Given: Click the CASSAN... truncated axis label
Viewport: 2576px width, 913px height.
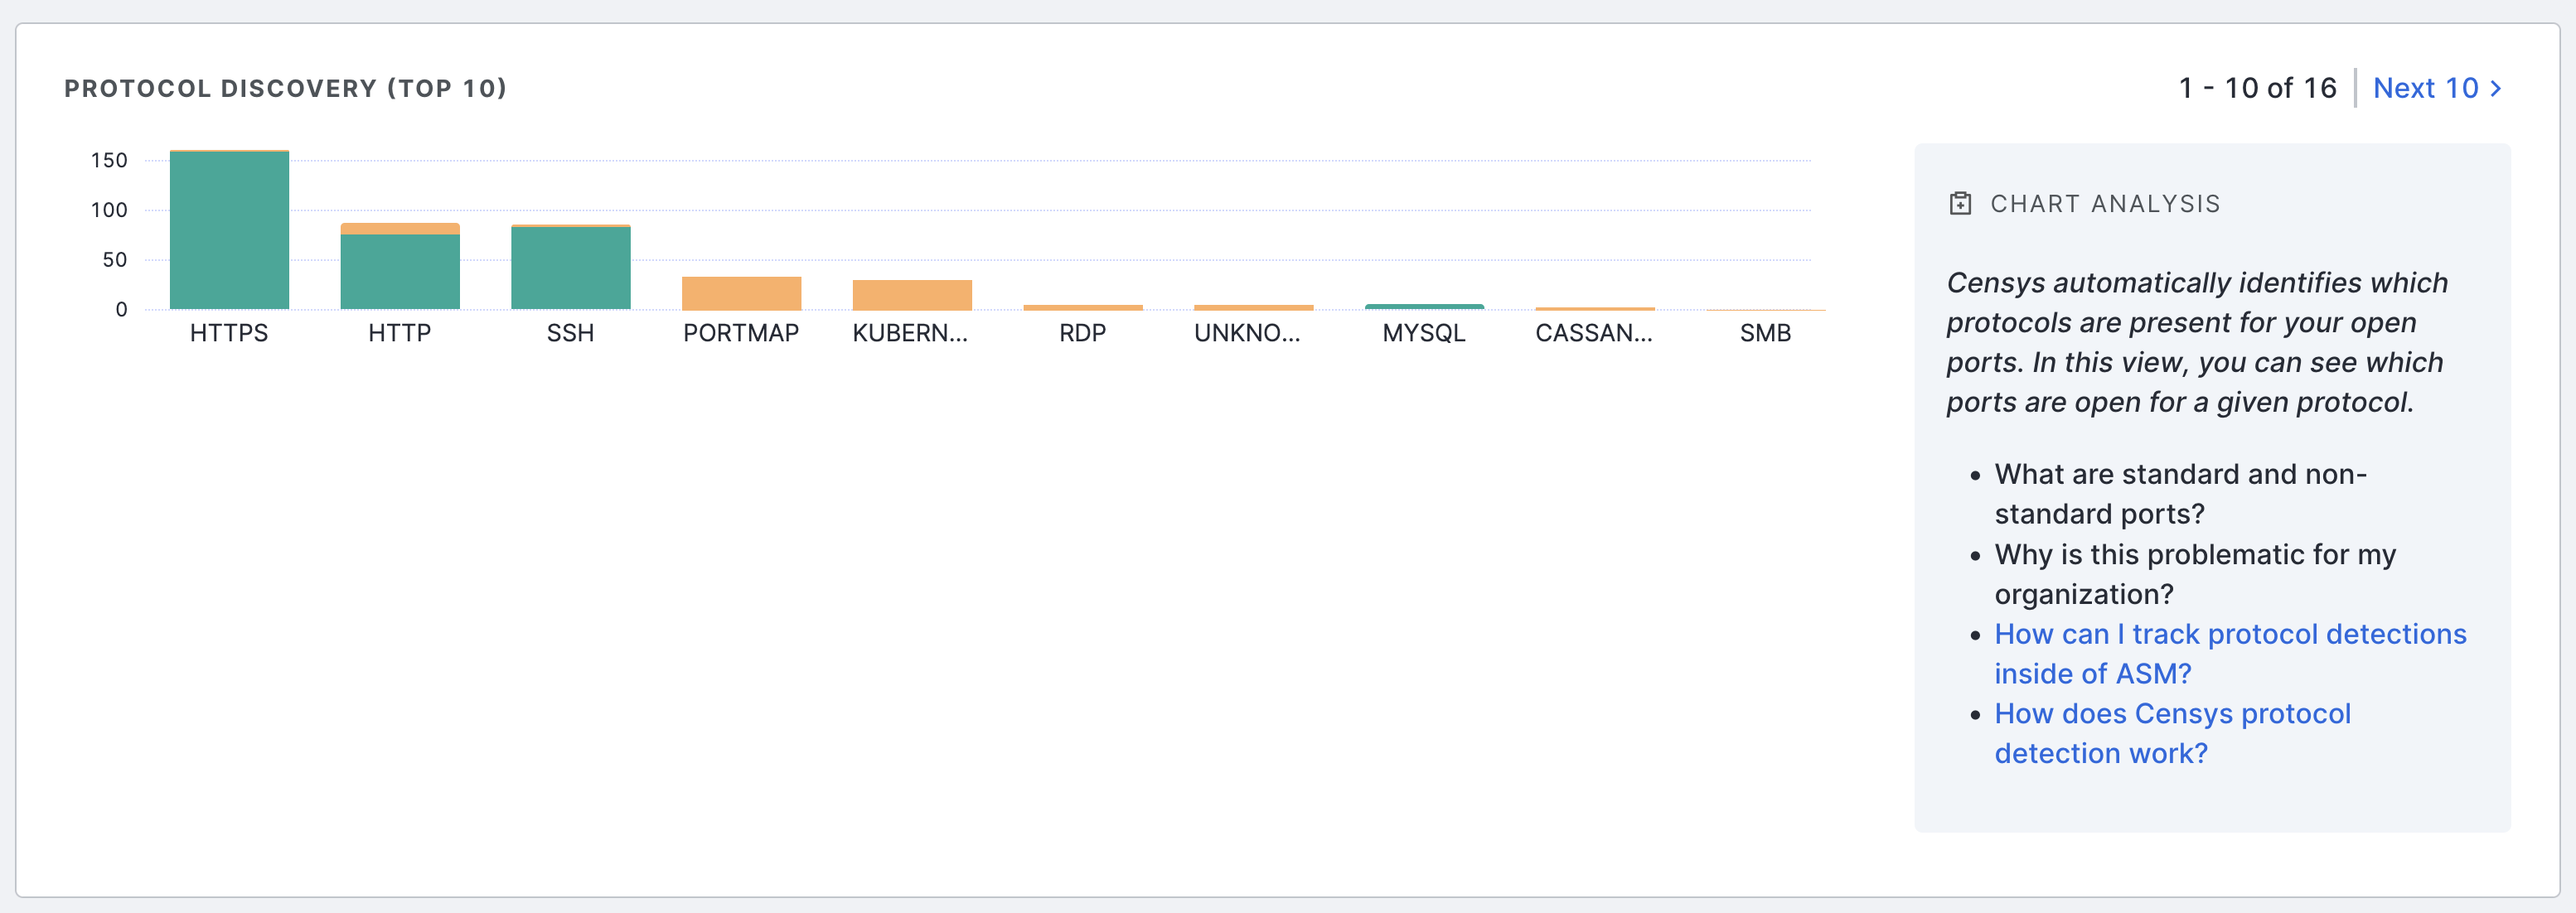Looking at the screenshot, I should (1594, 333).
